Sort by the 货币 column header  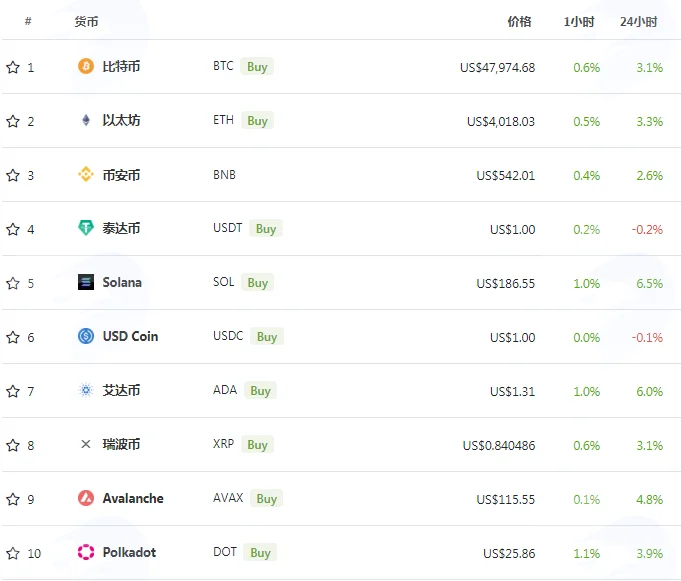pos(86,22)
